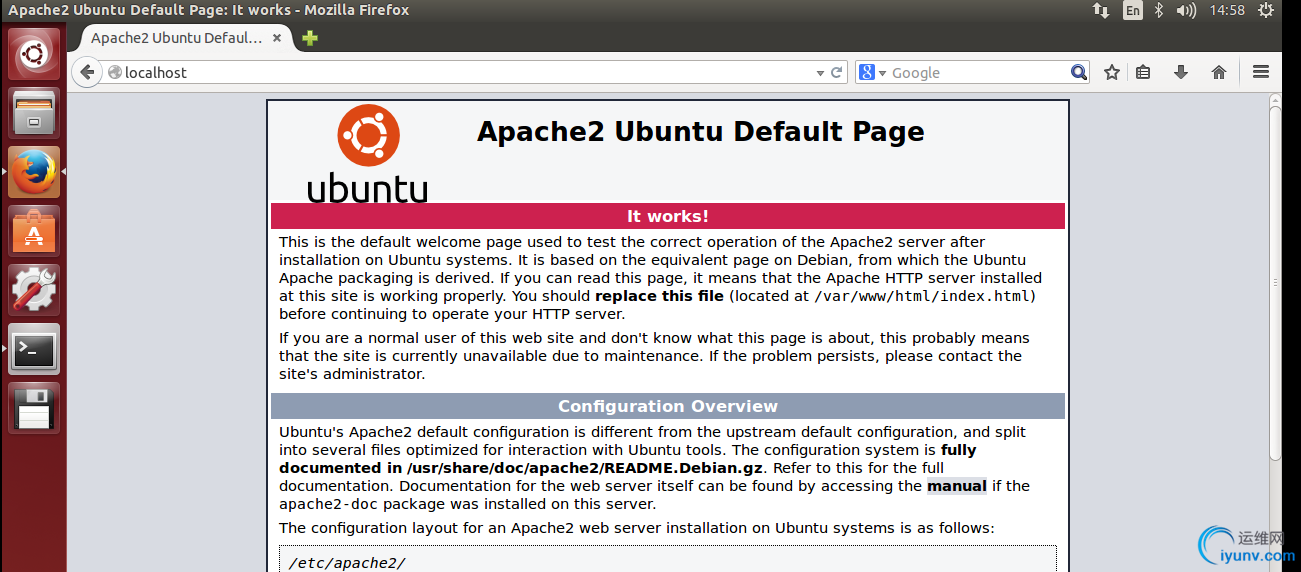Click into the Google search field
Viewport: 1301px width, 572px height.
click(979, 72)
